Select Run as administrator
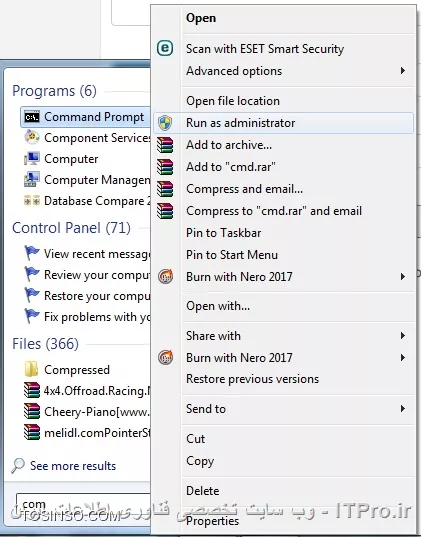 click(283, 123)
